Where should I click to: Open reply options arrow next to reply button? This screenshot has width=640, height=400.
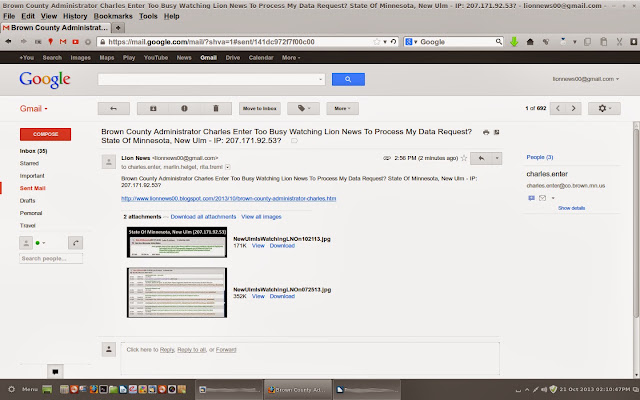click(x=497, y=158)
